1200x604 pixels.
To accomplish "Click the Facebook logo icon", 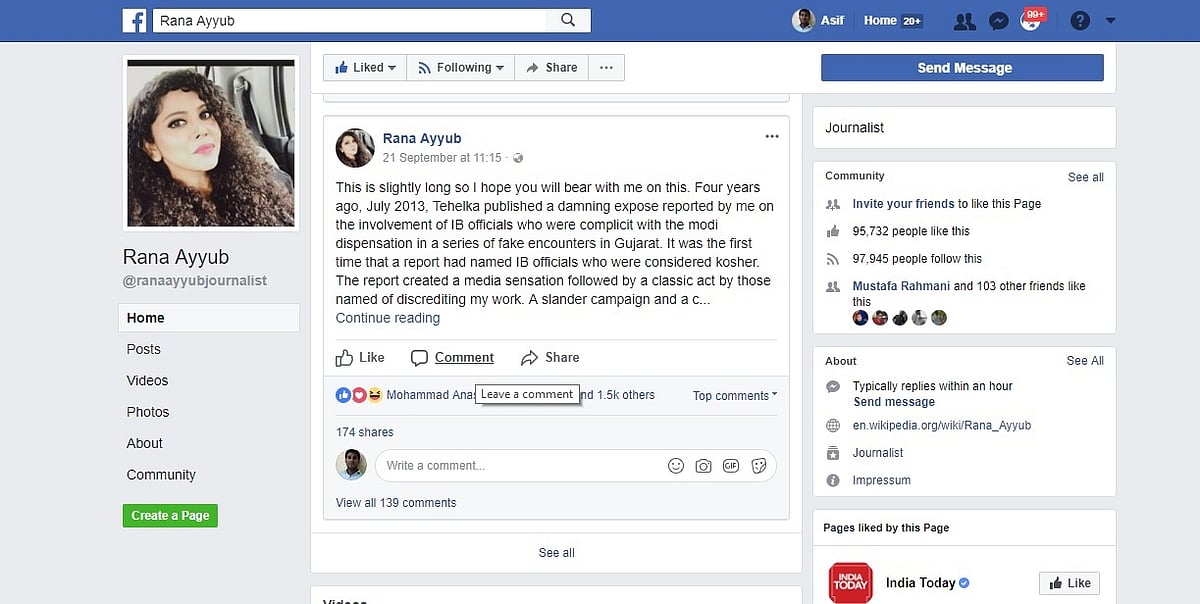I will click(134, 20).
